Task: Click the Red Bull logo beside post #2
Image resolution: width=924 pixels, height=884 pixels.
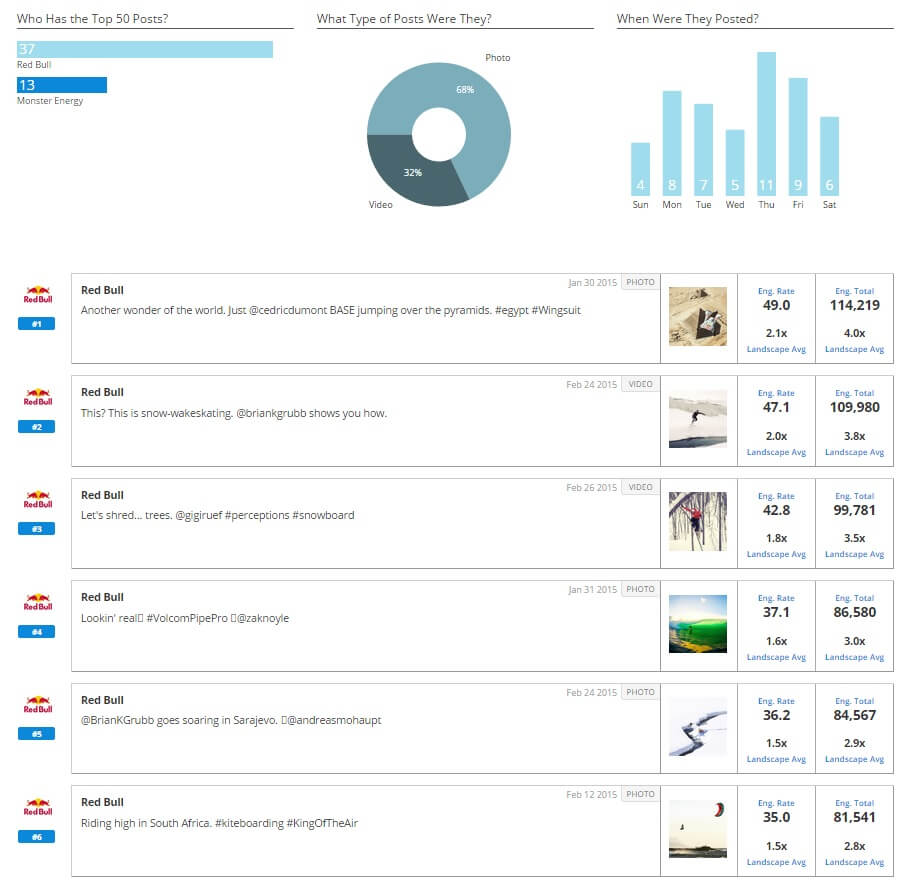Action: pos(38,397)
